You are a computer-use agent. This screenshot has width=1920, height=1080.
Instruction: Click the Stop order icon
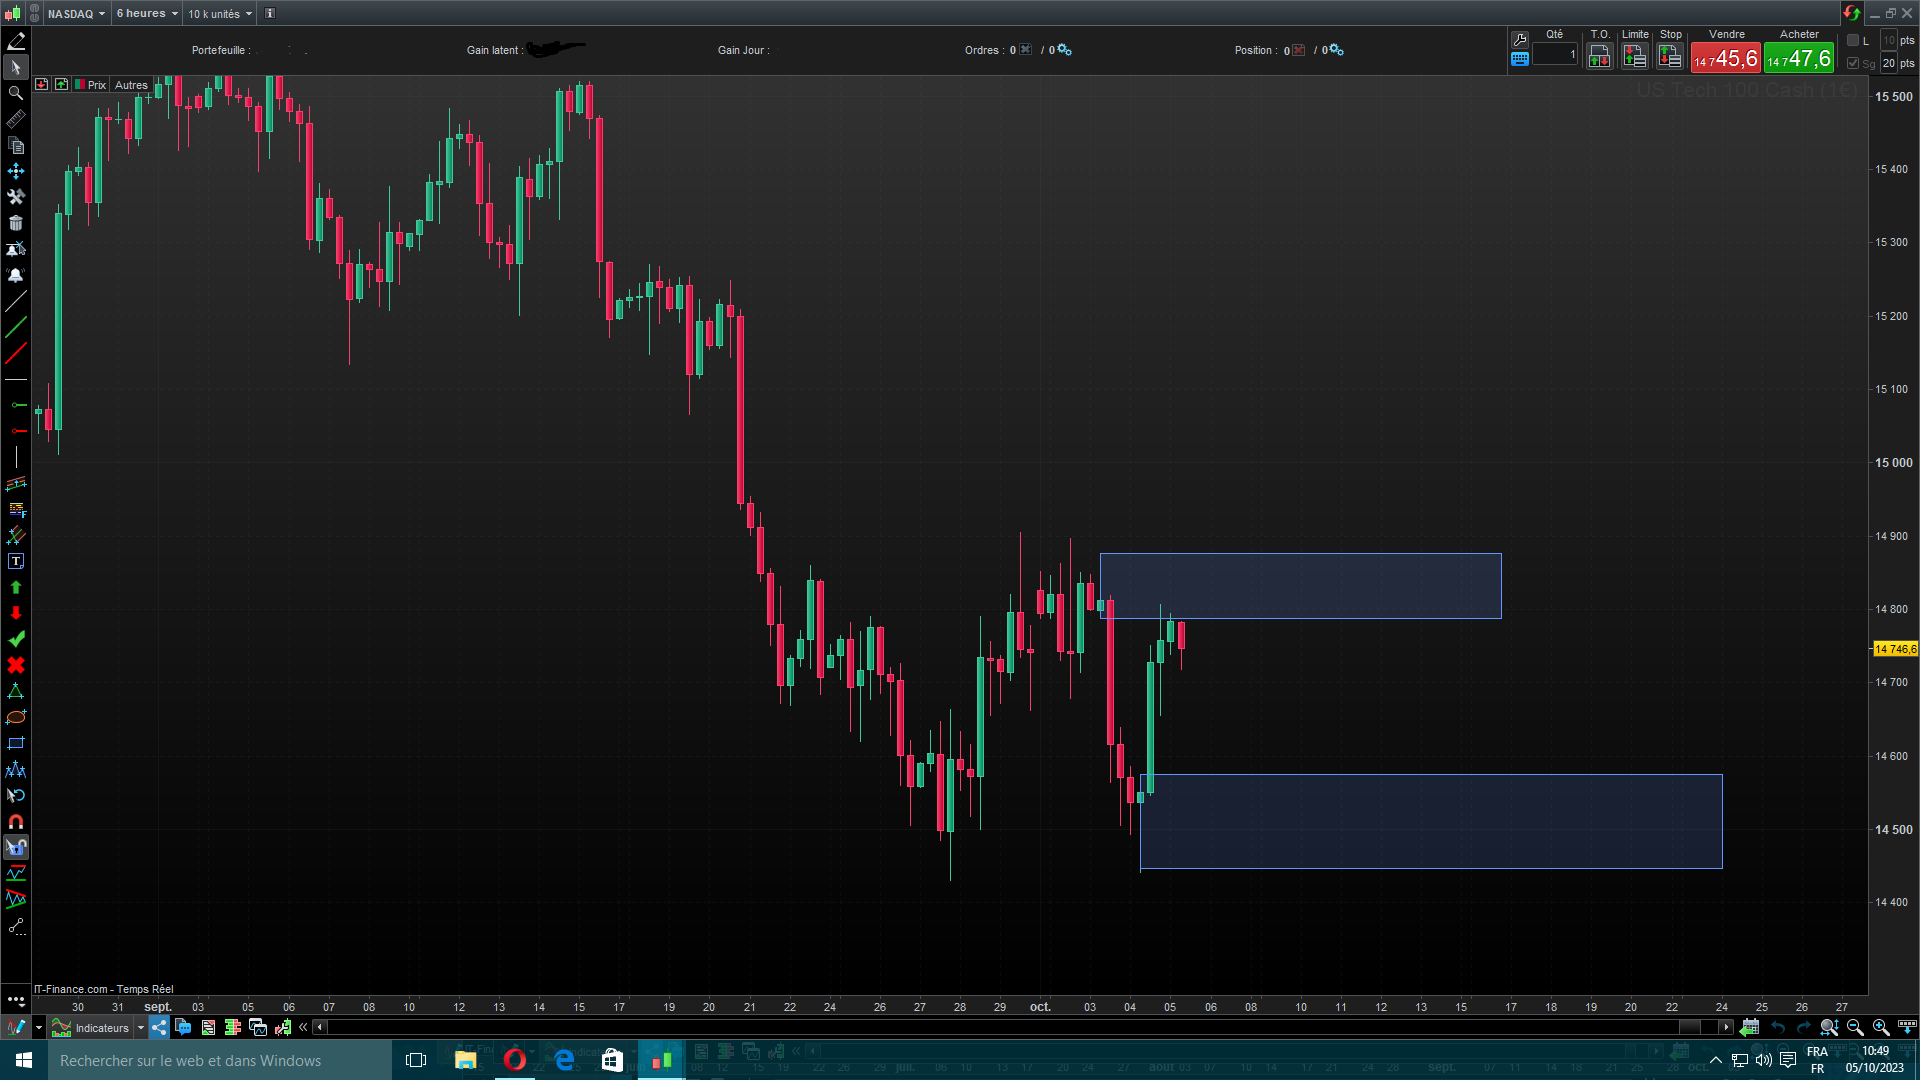tap(1670, 57)
